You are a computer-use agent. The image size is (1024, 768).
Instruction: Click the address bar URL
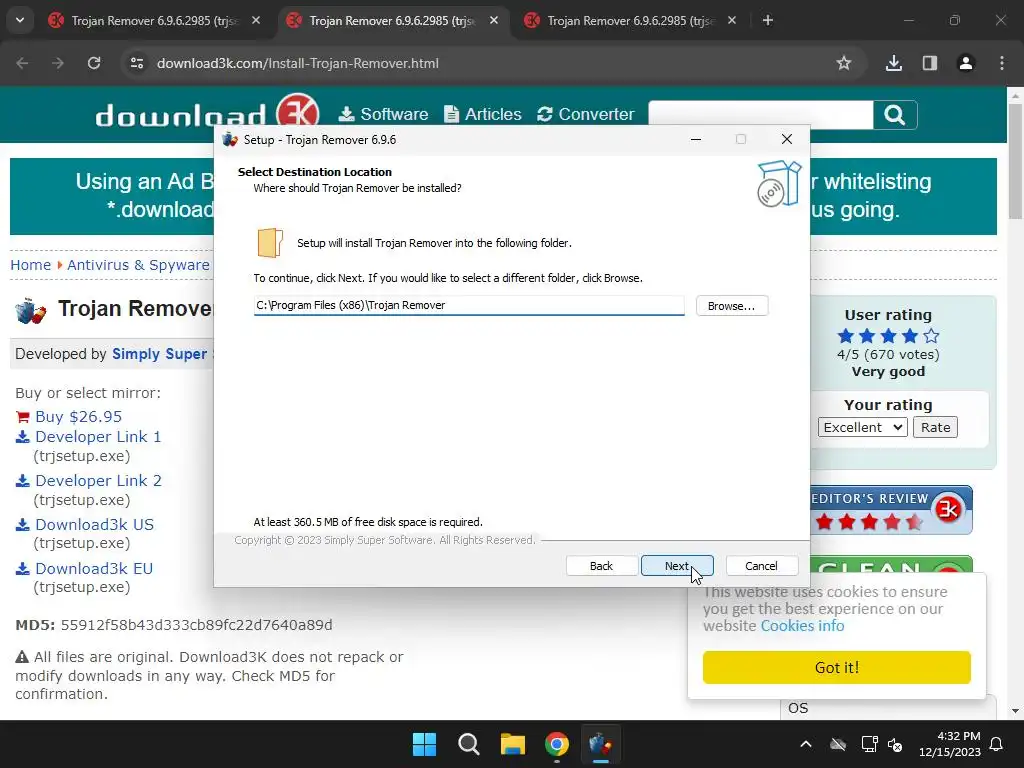(x=298, y=63)
